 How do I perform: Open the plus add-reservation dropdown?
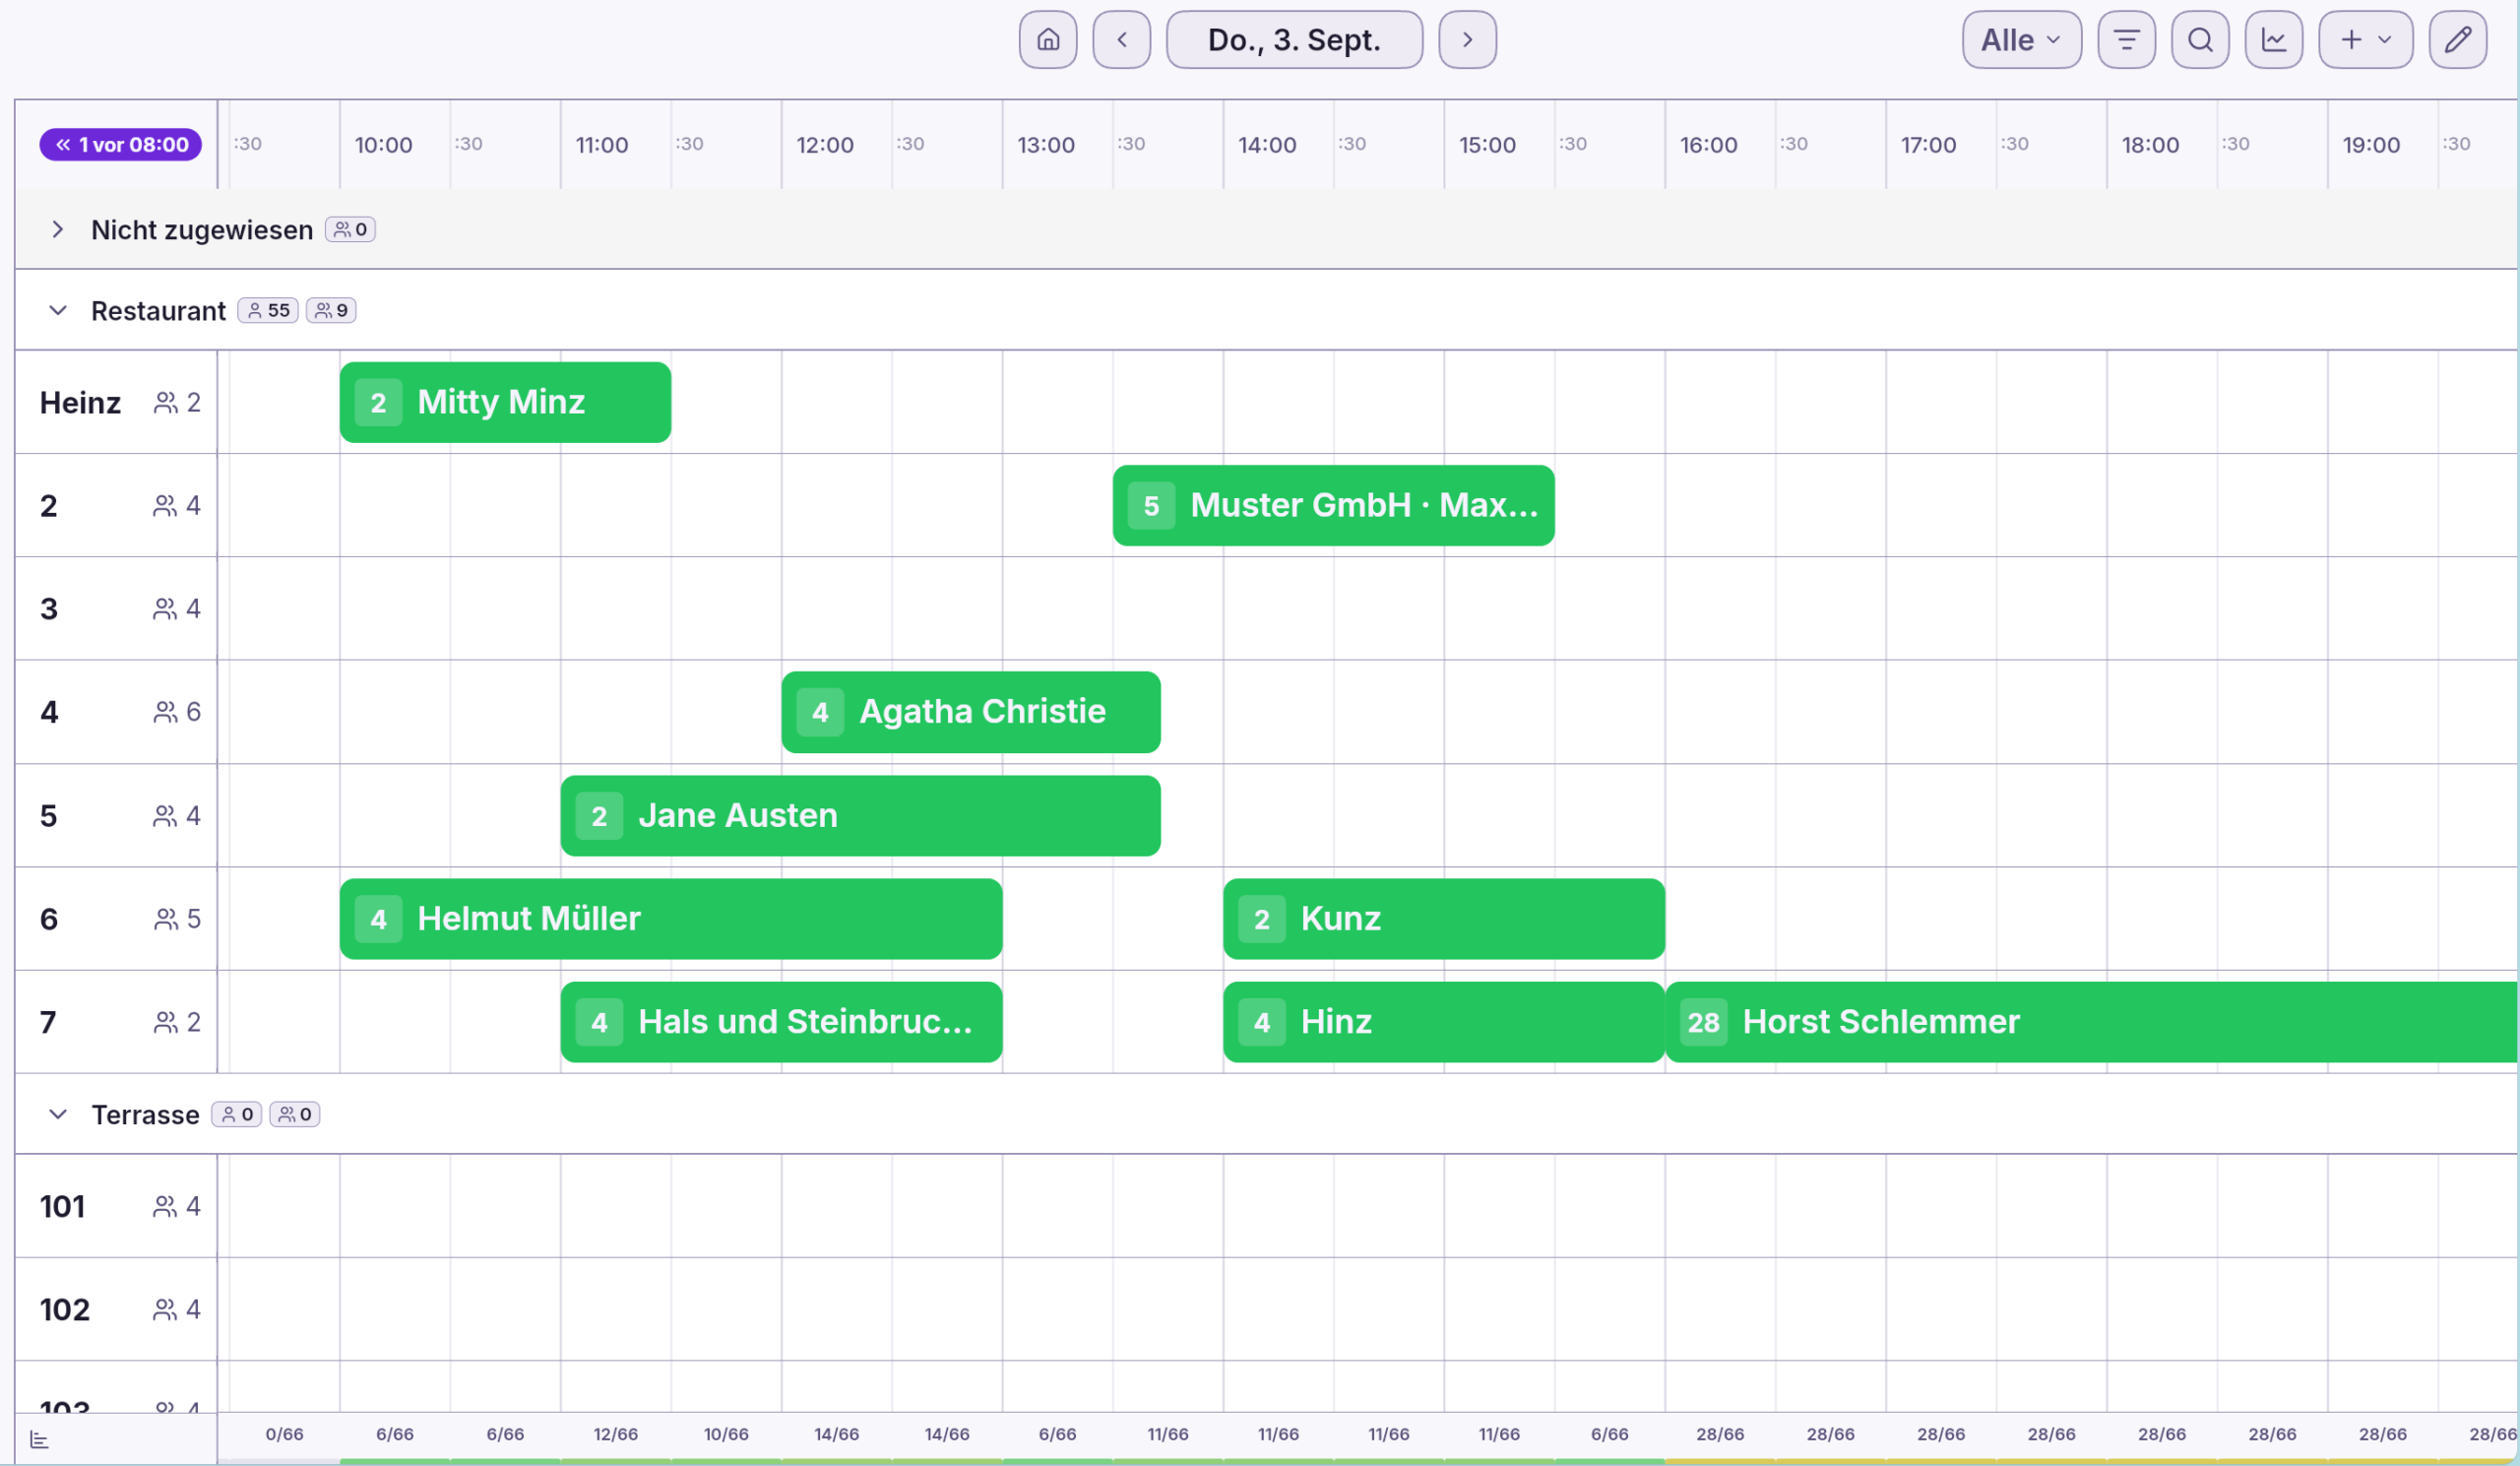(2365, 40)
